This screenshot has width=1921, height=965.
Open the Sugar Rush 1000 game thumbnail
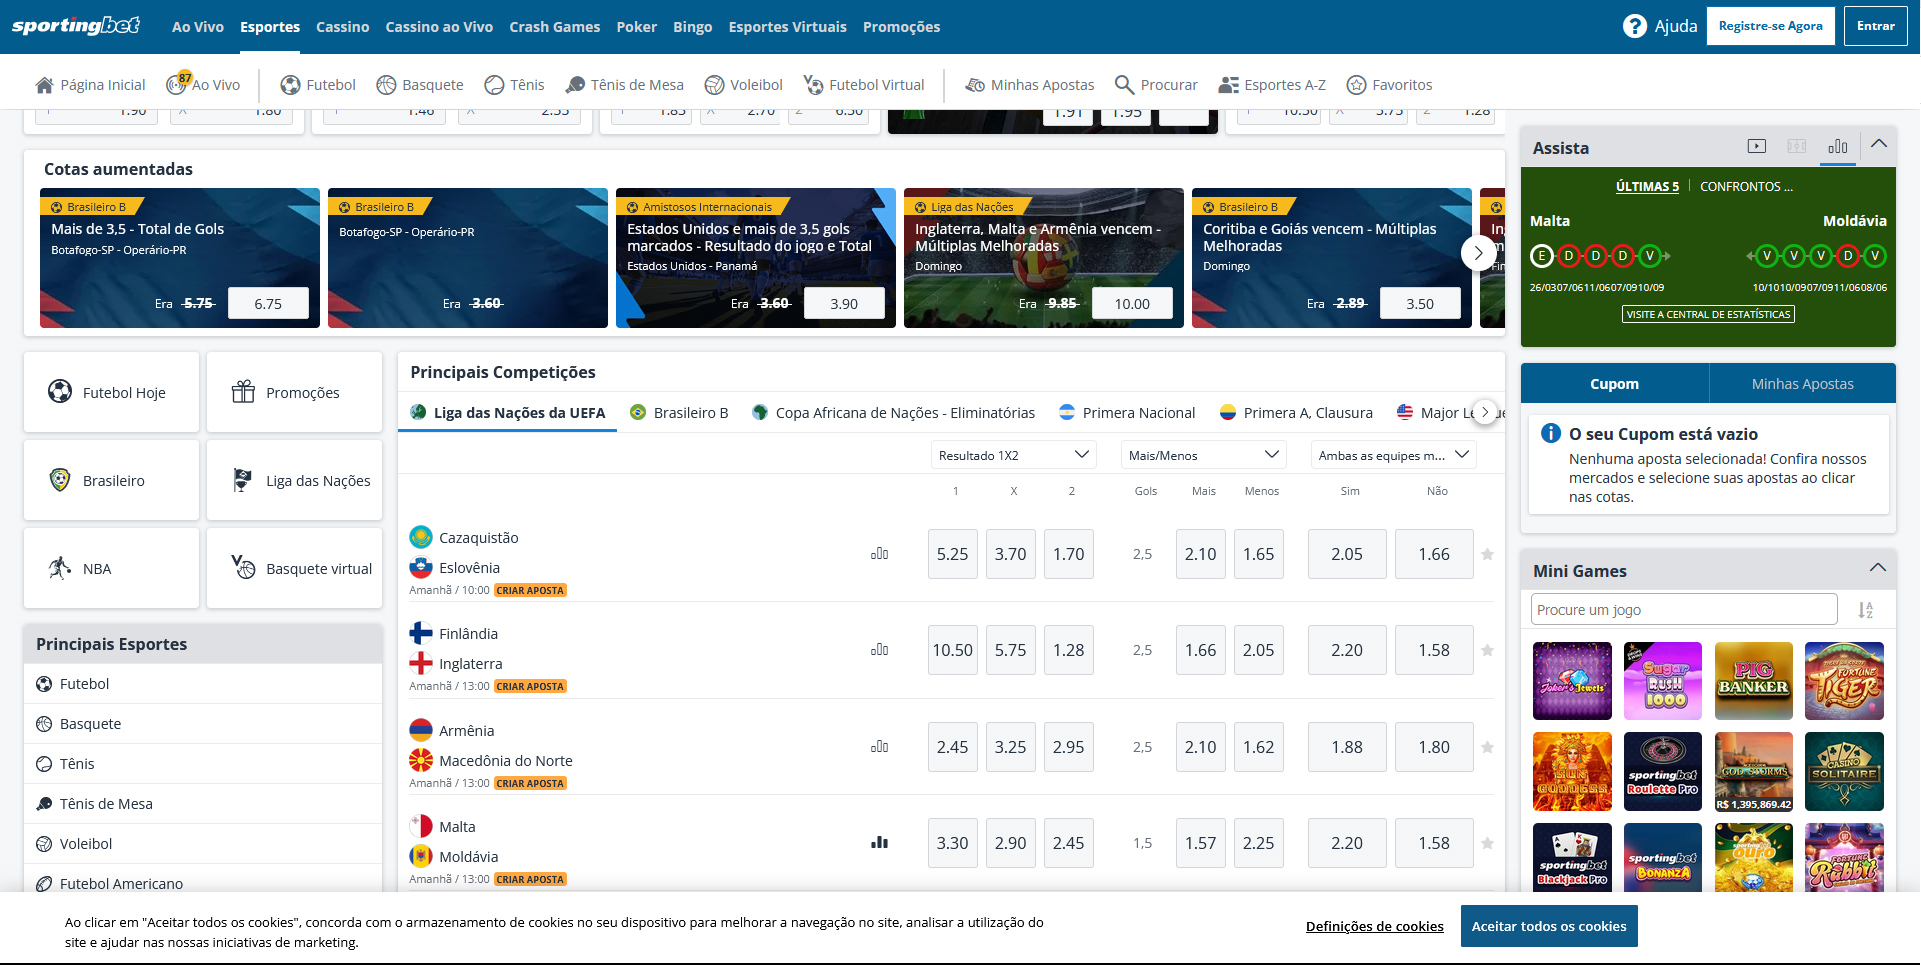point(1662,681)
